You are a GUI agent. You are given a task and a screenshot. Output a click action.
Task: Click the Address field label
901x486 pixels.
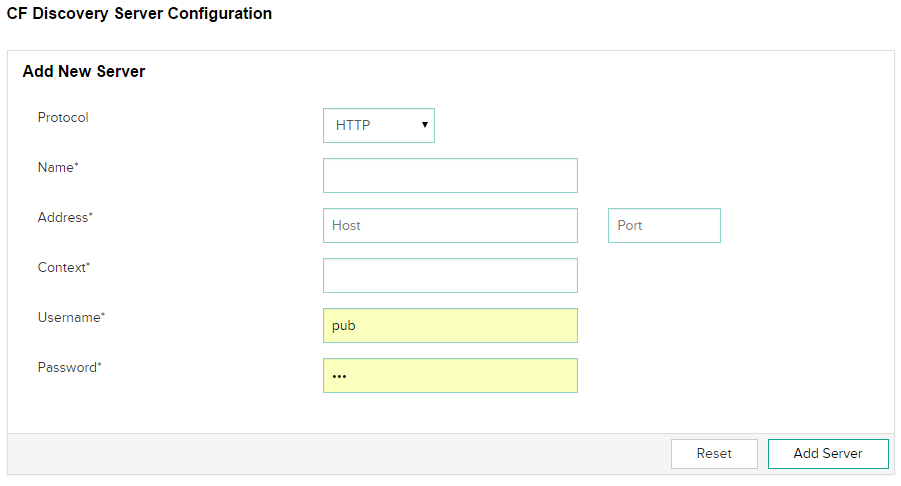point(63,217)
